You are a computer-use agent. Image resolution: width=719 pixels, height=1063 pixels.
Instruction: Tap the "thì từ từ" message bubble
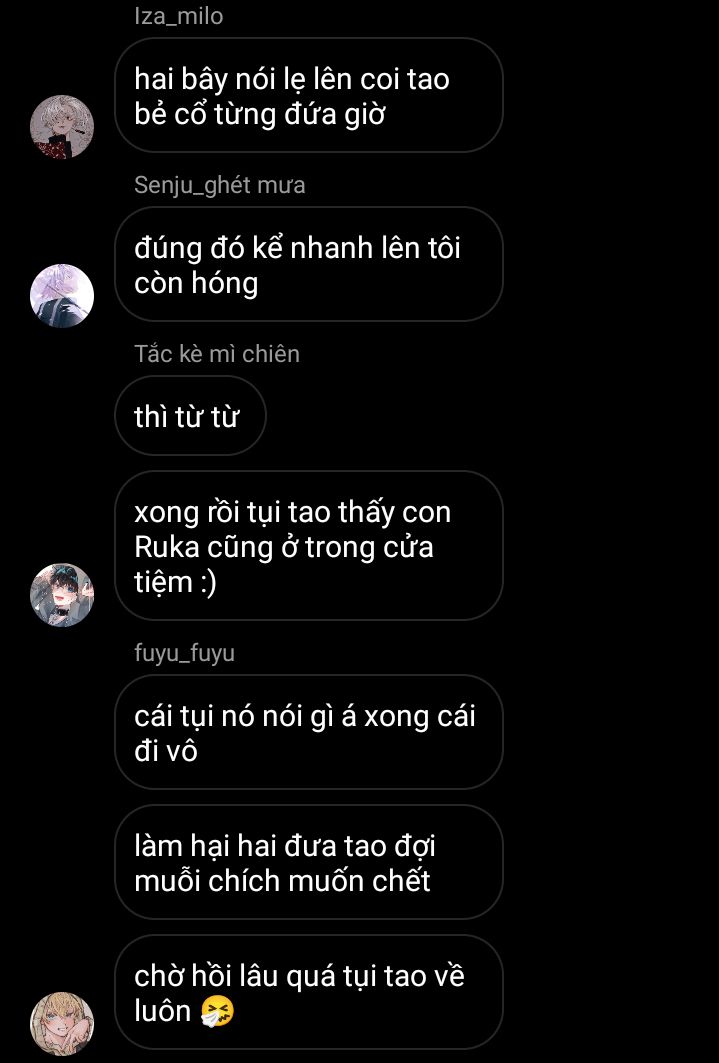[190, 416]
